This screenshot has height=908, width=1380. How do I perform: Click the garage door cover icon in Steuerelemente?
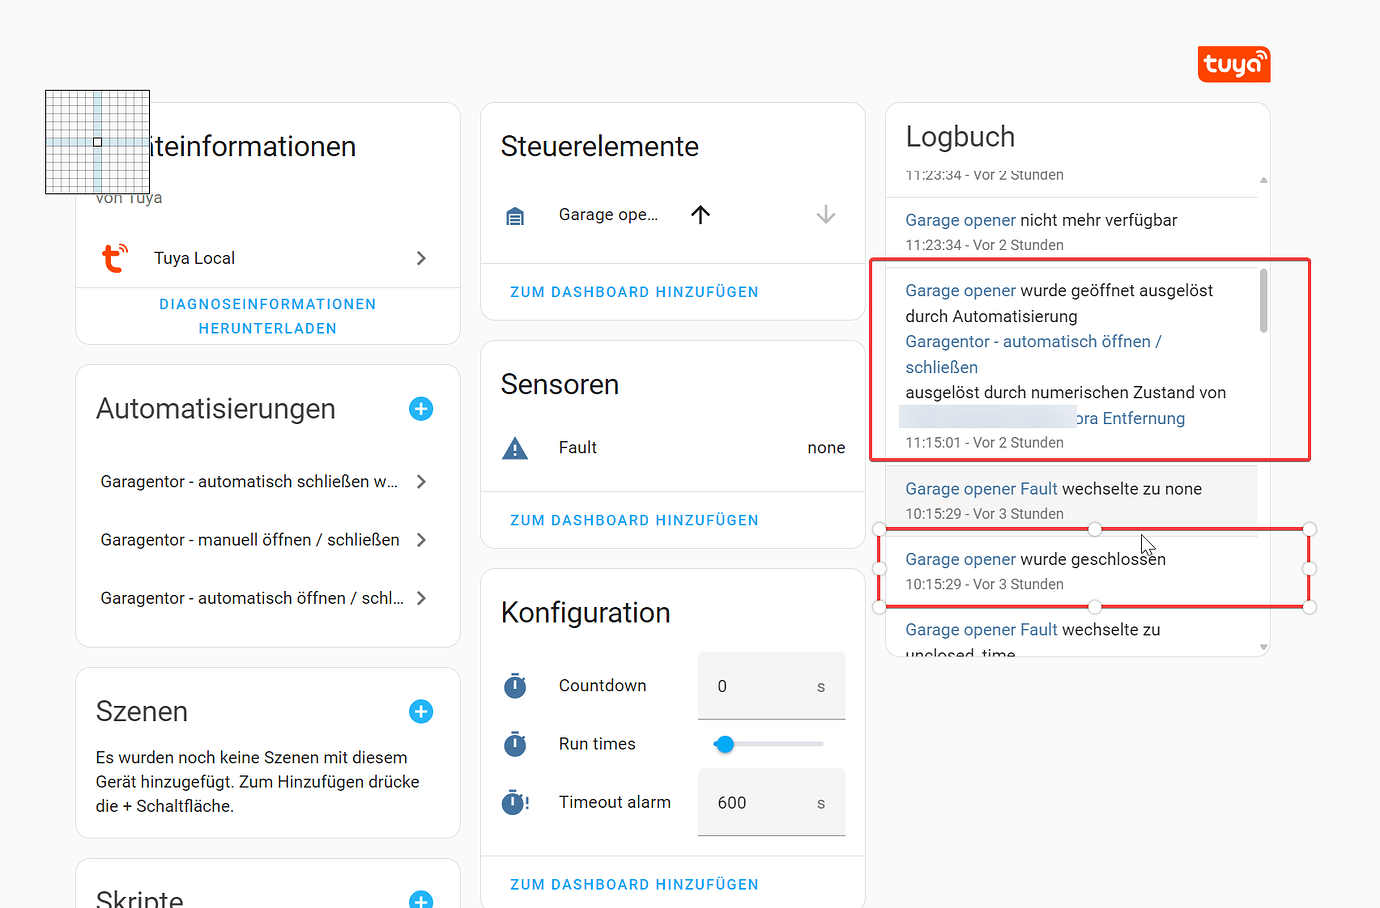[514, 214]
